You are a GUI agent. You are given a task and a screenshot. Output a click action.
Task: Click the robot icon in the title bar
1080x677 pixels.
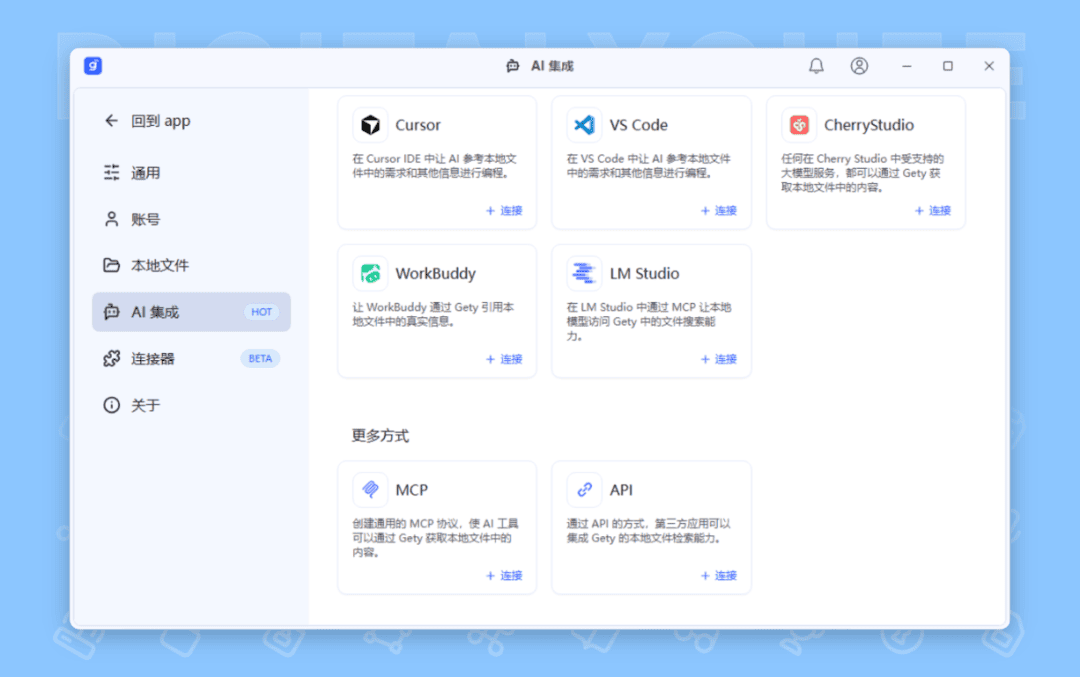click(512, 65)
